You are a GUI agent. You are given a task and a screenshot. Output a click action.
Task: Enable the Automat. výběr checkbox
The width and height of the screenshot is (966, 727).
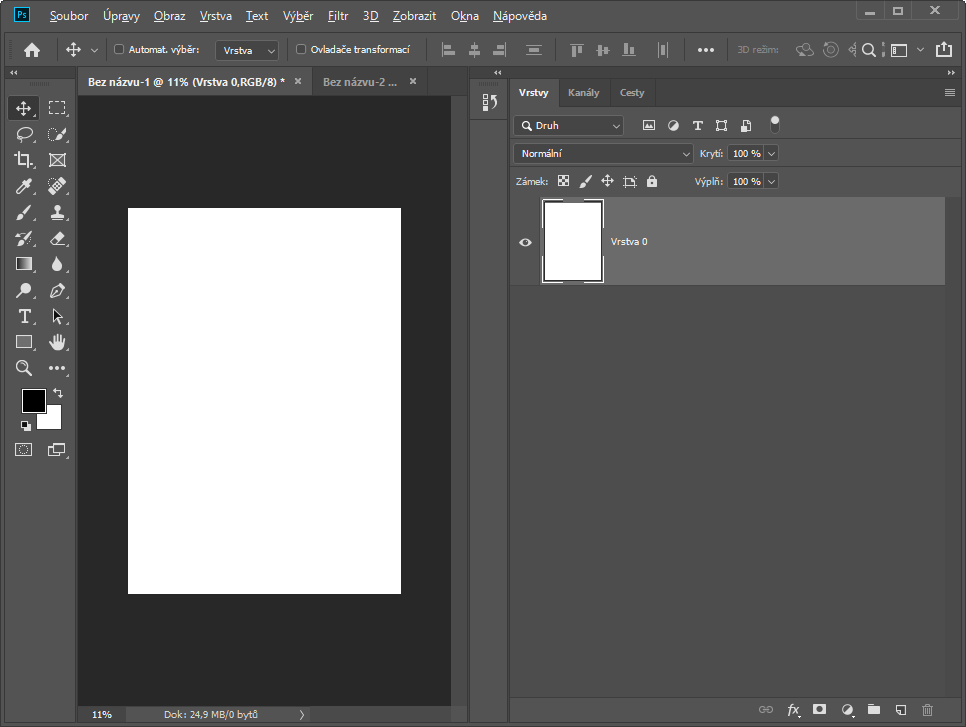coord(120,49)
